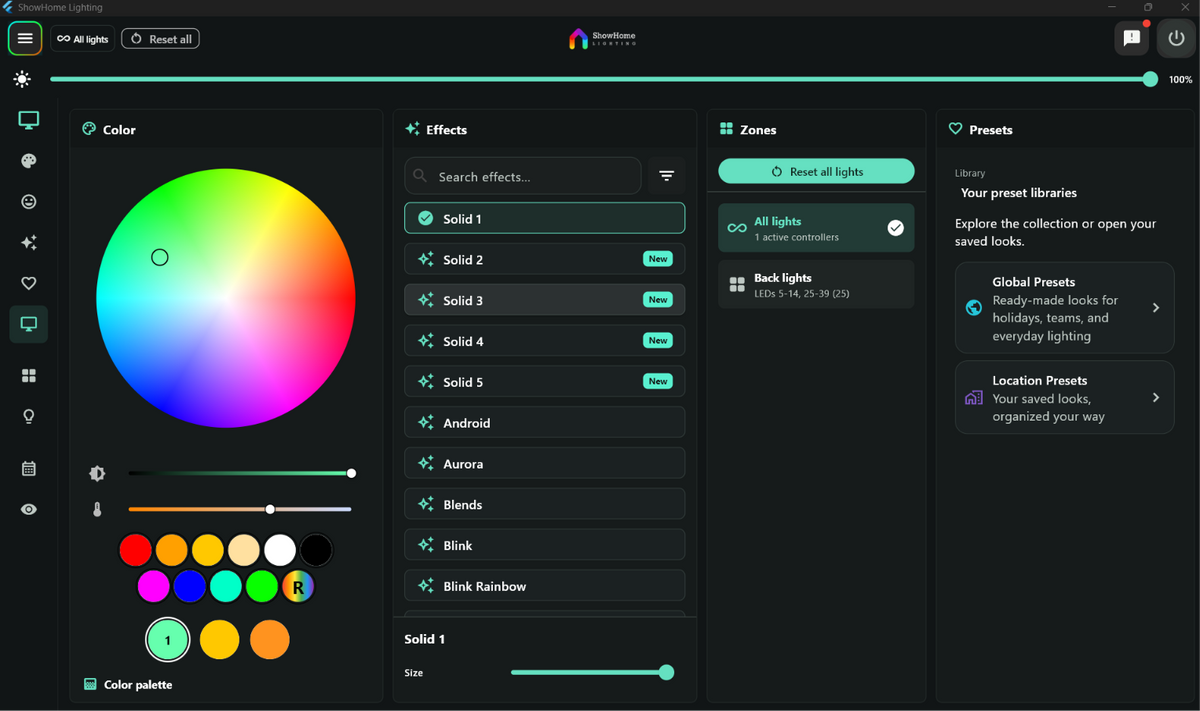Pick the blue color swatch
1200x711 pixels.
[x=189, y=587]
